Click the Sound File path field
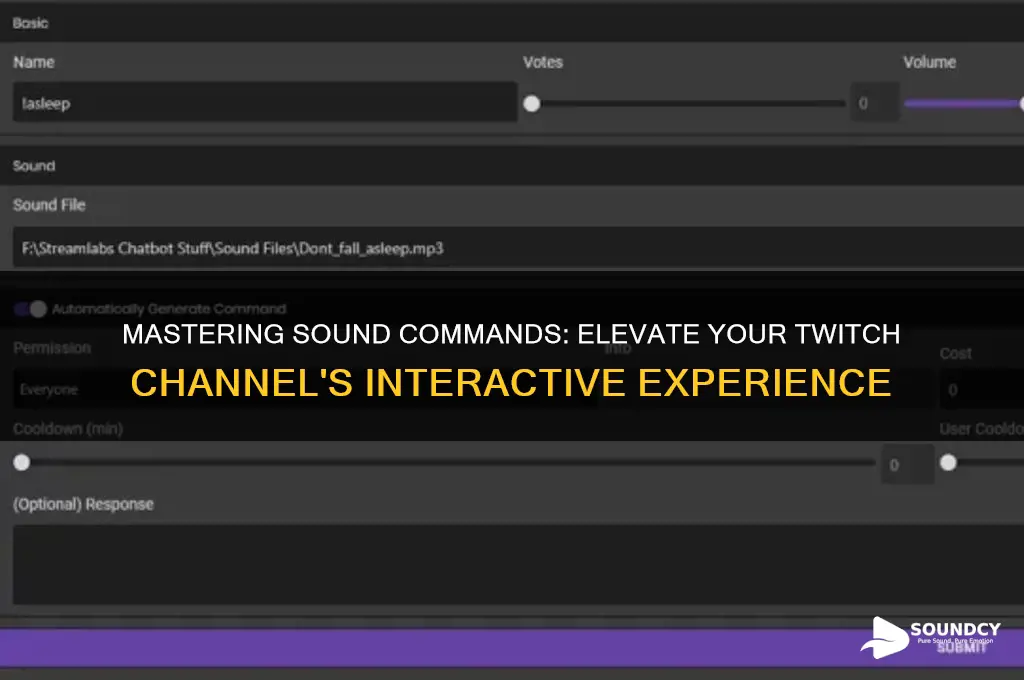 (519, 248)
